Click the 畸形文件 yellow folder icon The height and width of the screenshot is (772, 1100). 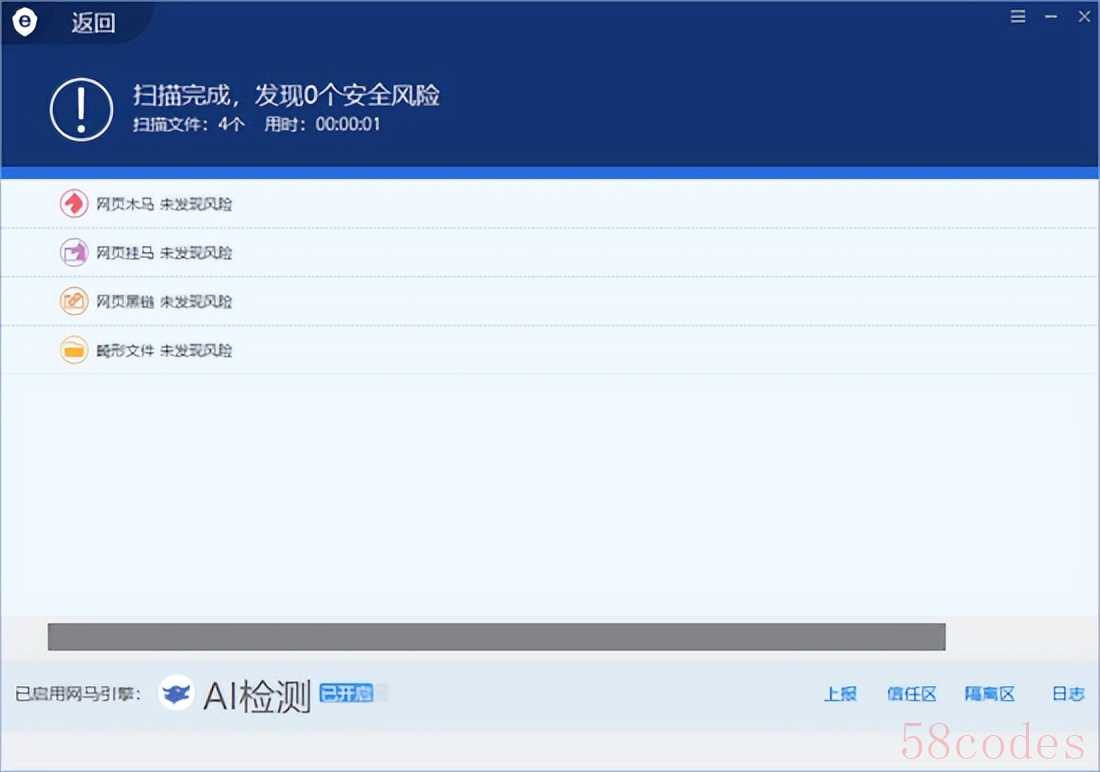click(74, 350)
